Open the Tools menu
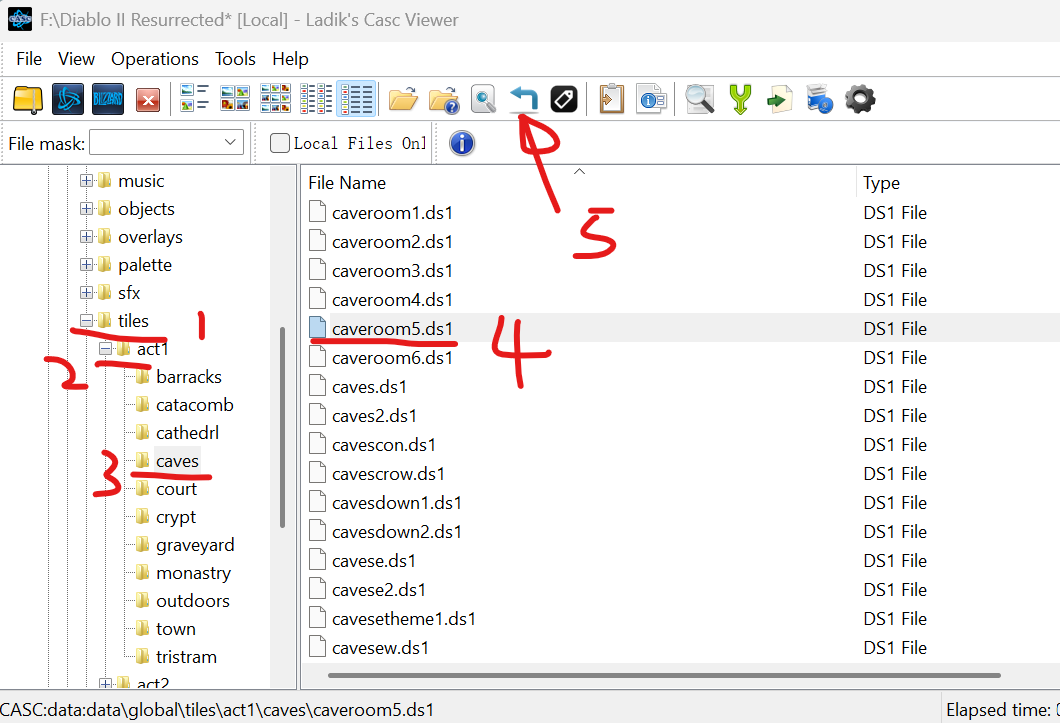The width and height of the screenshot is (1060, 723). pos(235,59)
